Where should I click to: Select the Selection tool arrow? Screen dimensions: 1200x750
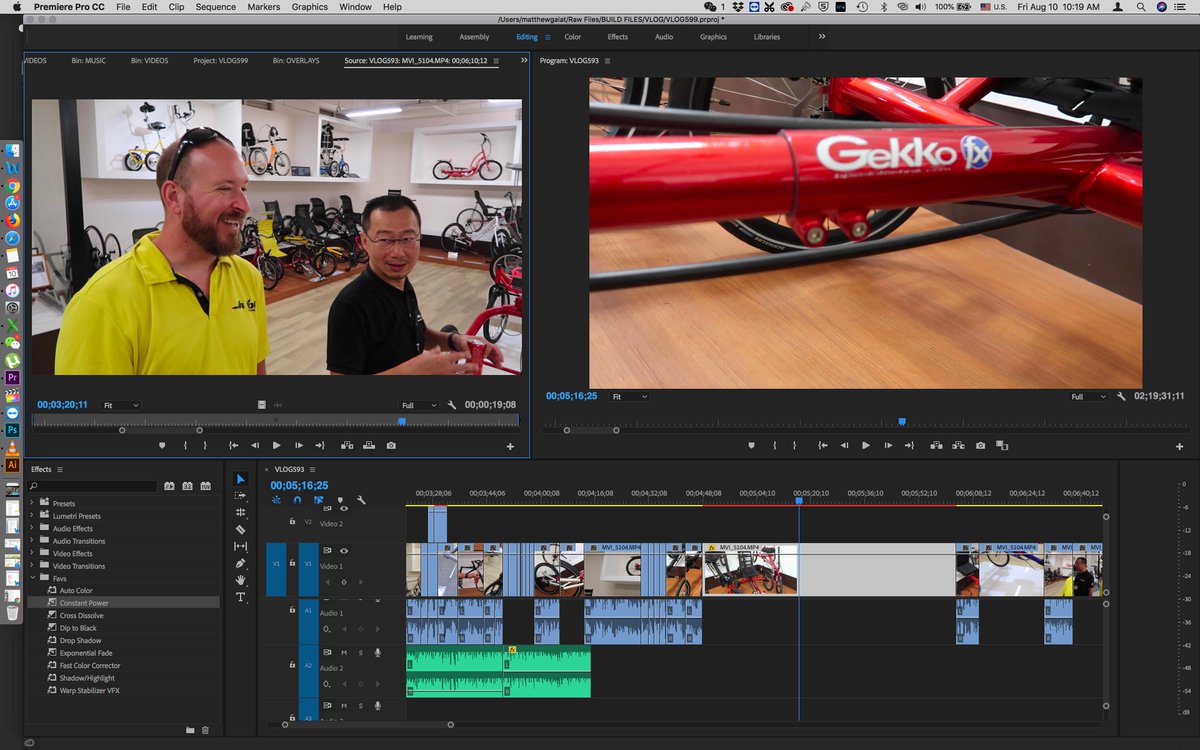click(x=241, y=479)
